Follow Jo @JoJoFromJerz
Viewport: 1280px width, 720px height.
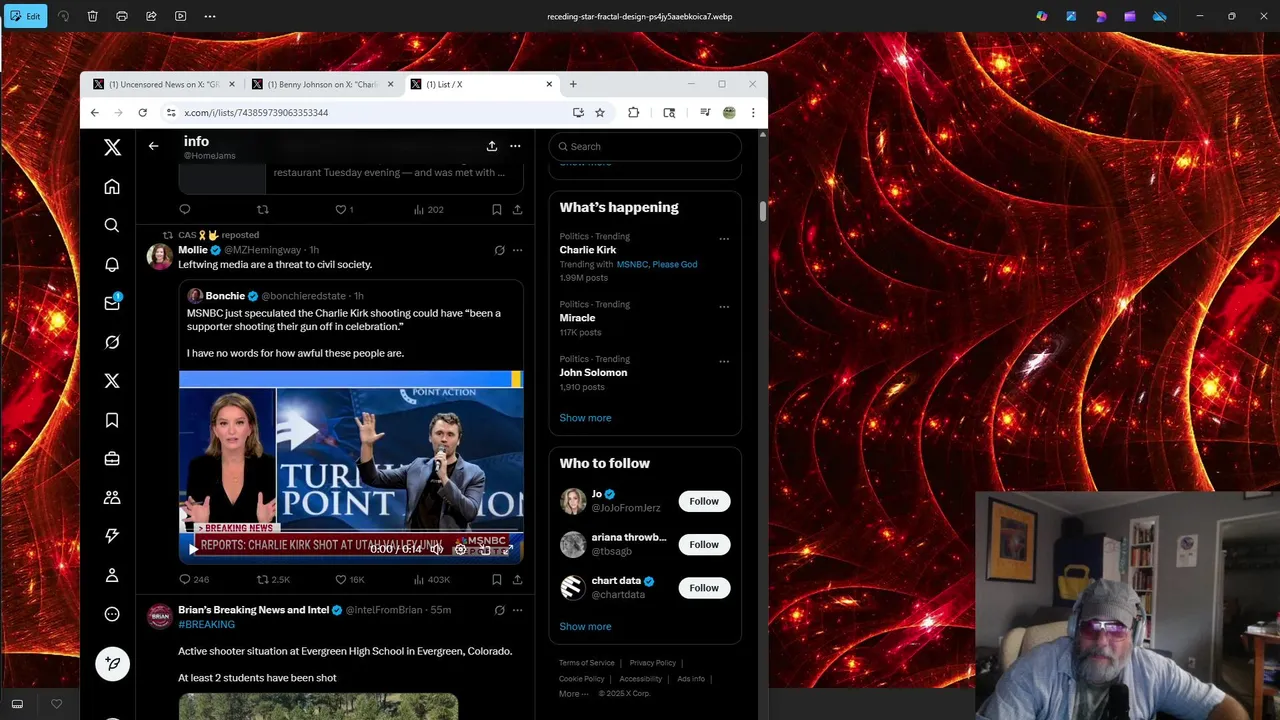(704, 501)
